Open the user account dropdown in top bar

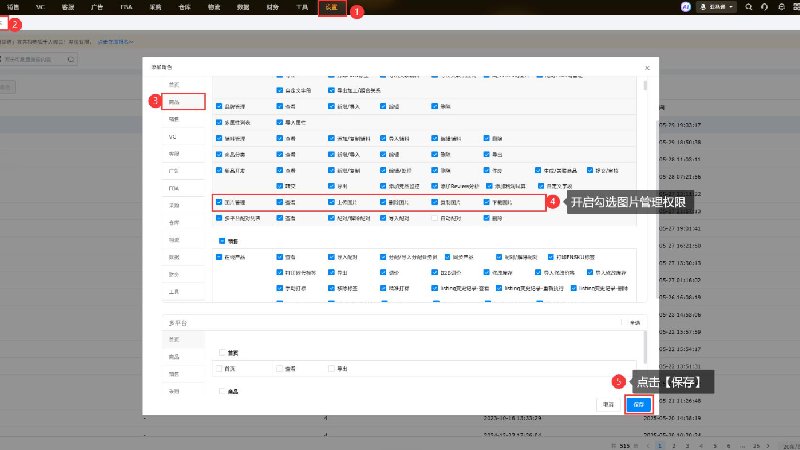pyautogui.click(x=717, y=7)
